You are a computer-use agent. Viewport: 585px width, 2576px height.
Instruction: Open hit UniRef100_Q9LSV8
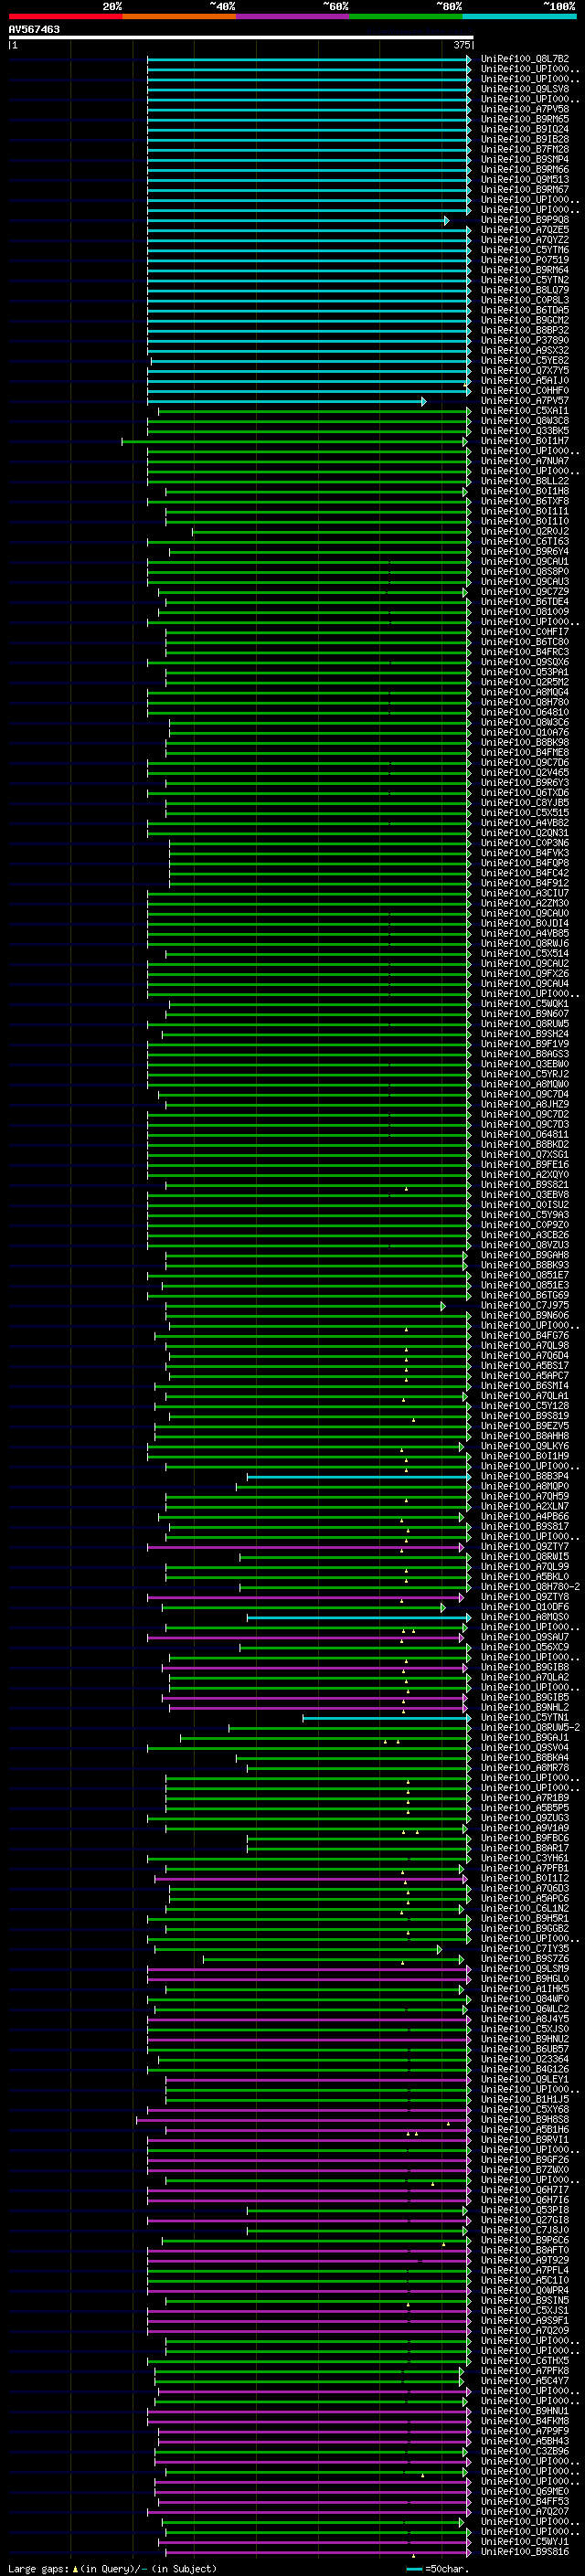click(x=525, y=89)
